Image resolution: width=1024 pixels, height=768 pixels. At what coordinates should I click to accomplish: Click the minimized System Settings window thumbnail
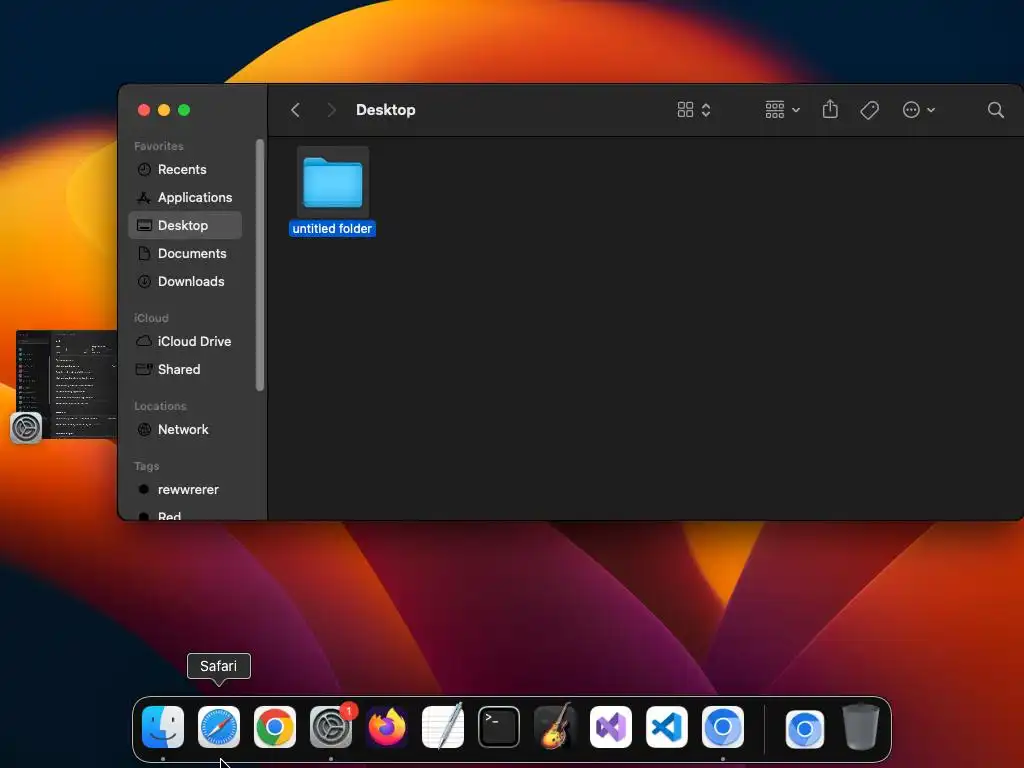[67, 384]
